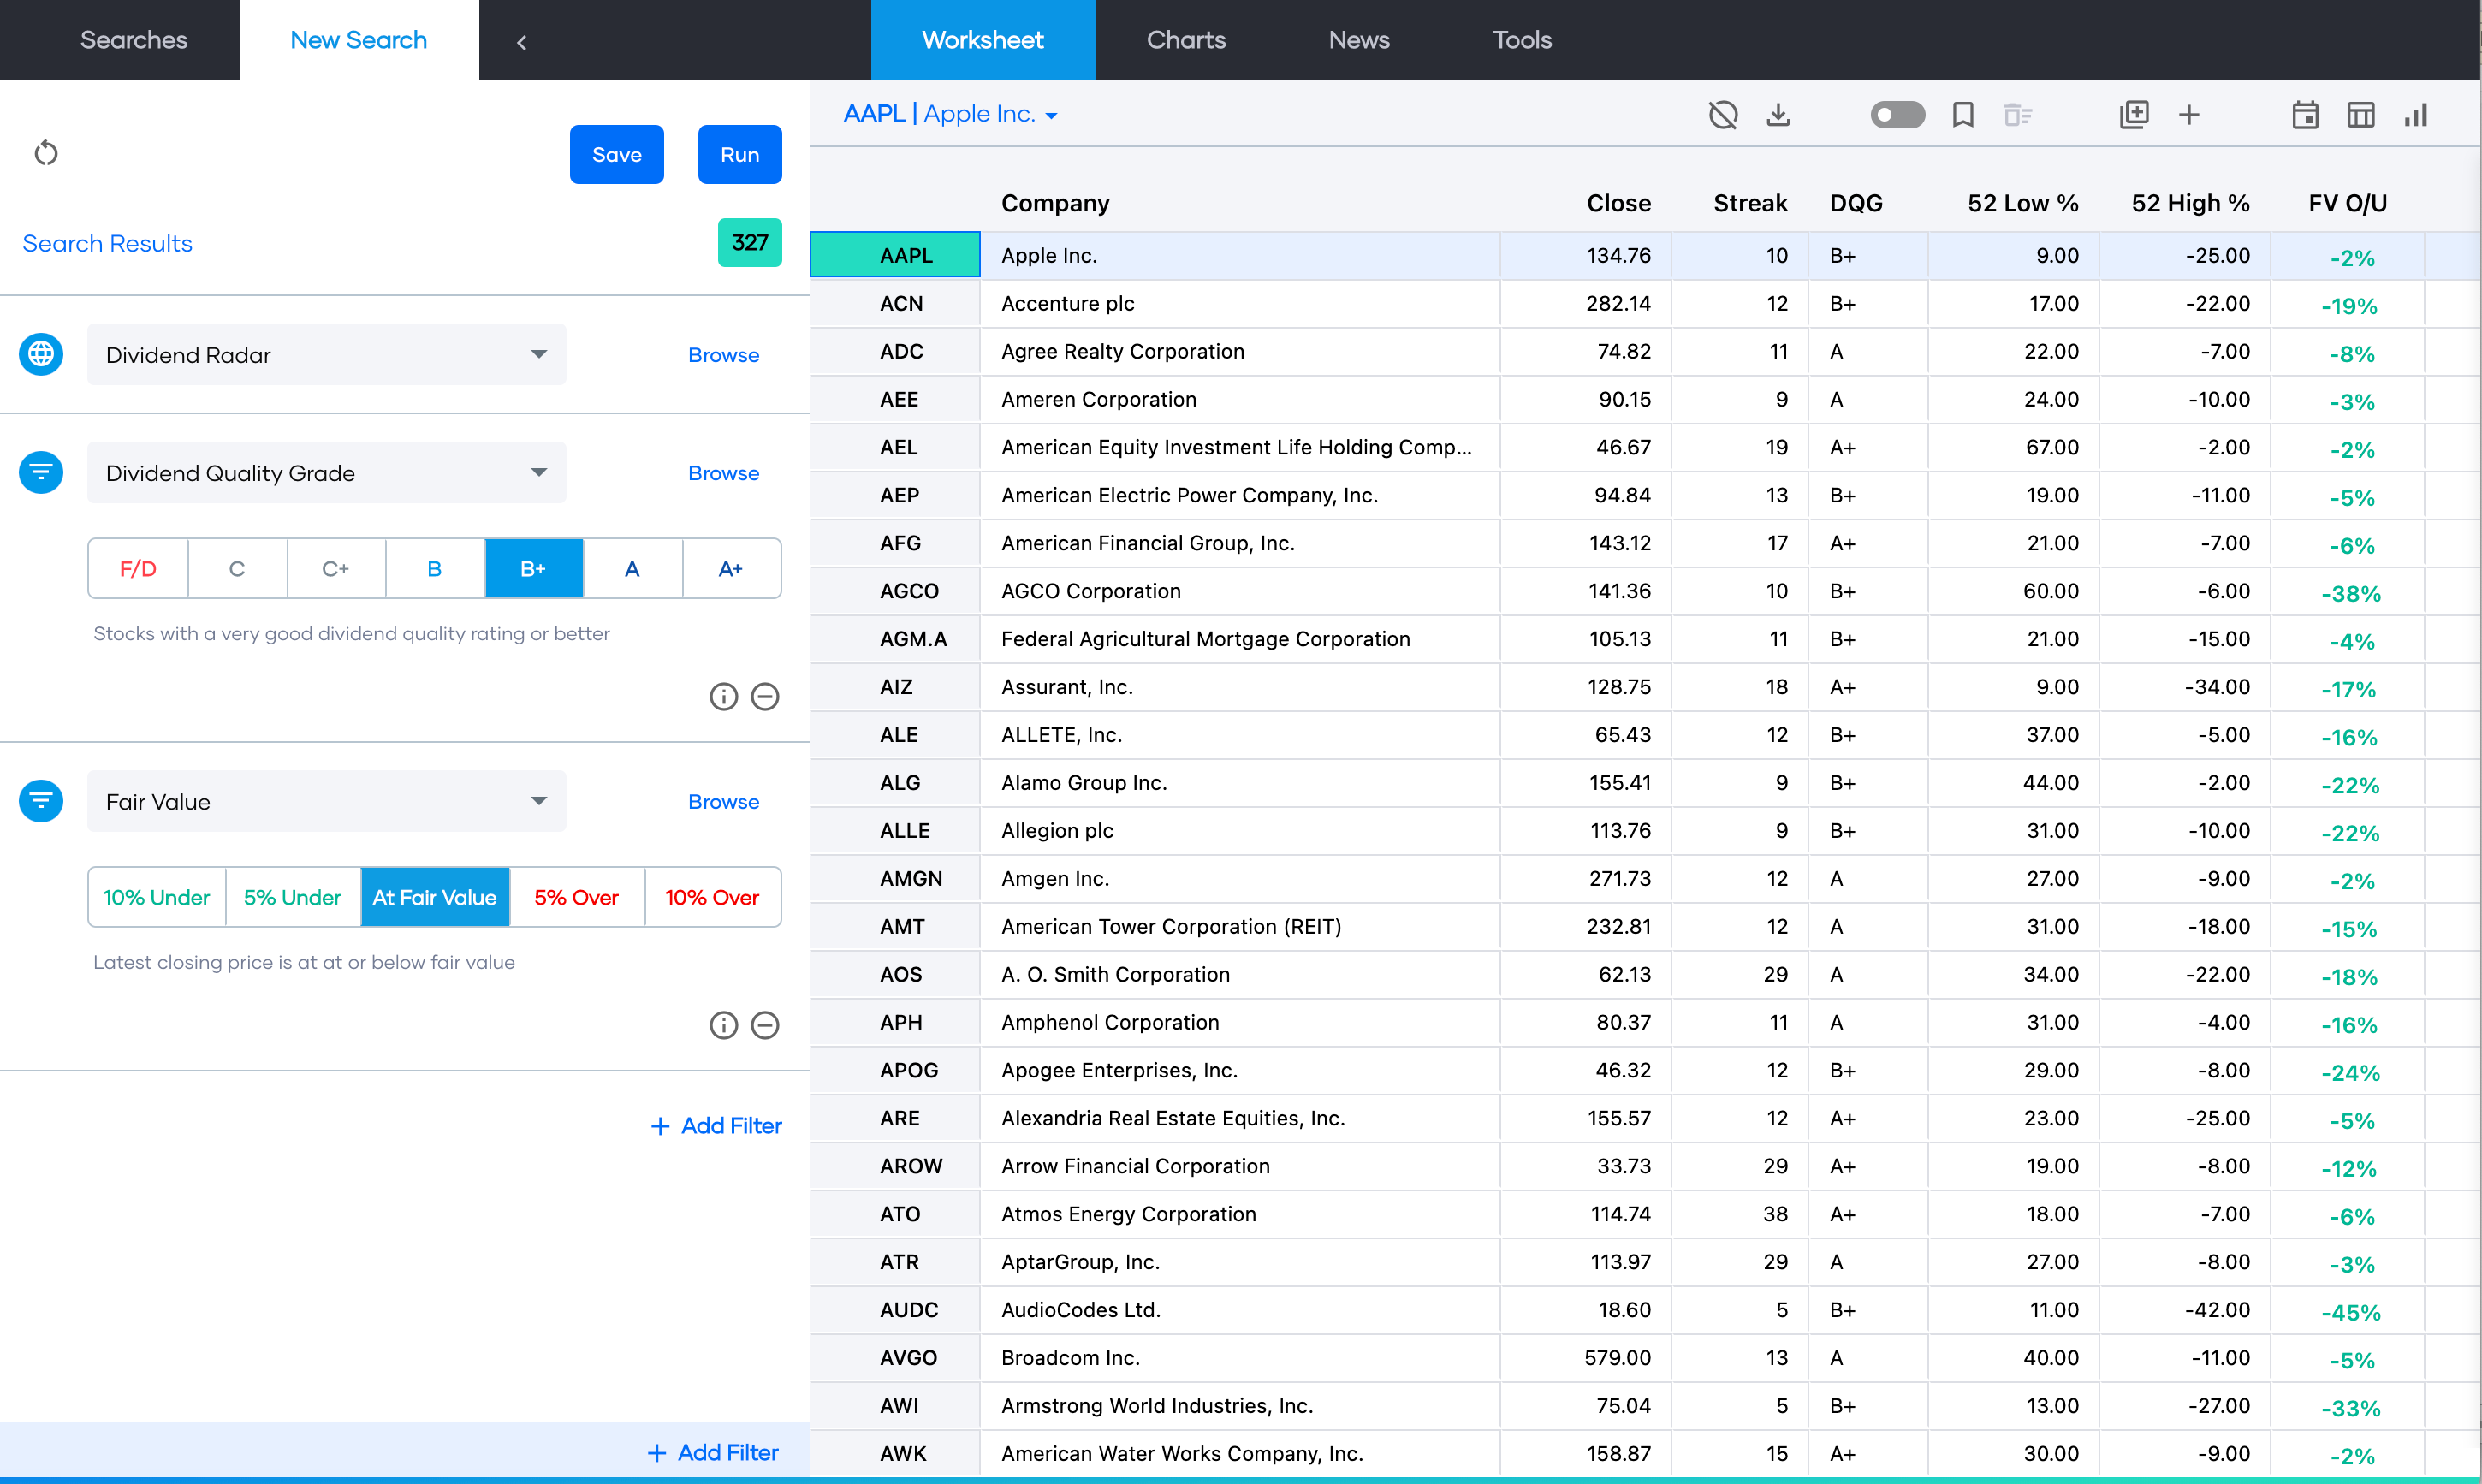Expand the Fair Value filter dropdown
The width and height of the screenshot is (2482, 1484).
pos(326,802)
